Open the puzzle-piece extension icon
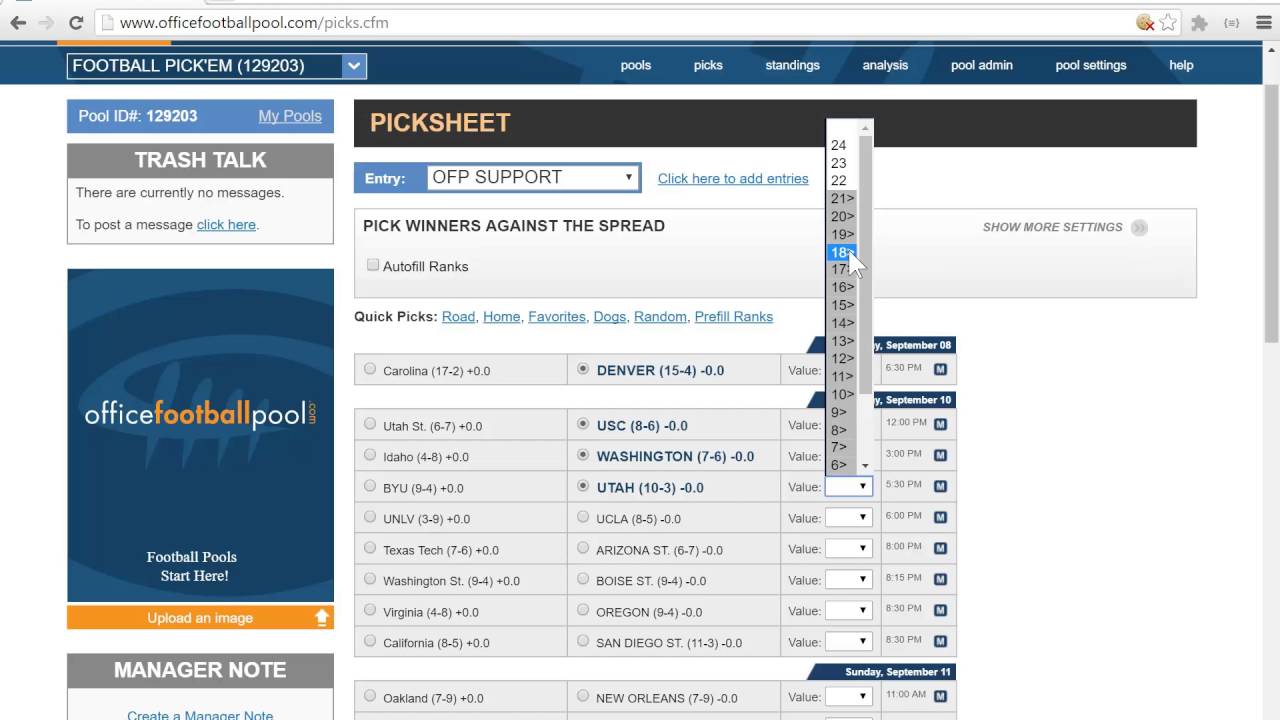Viewport: 1280px width, 720px height. (1200, 22)
